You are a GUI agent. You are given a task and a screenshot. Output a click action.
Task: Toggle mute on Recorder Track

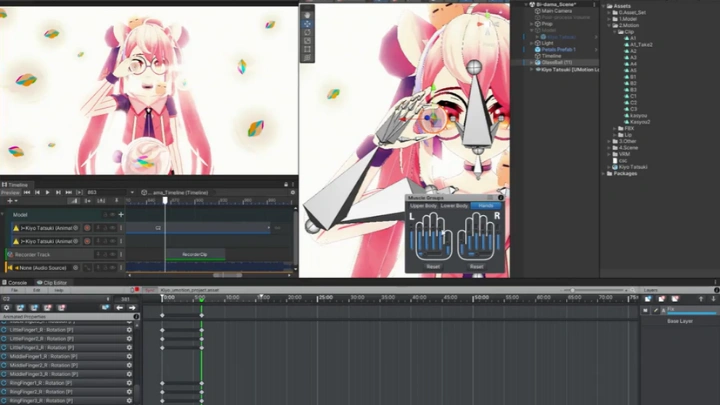(x=112, y=254)
